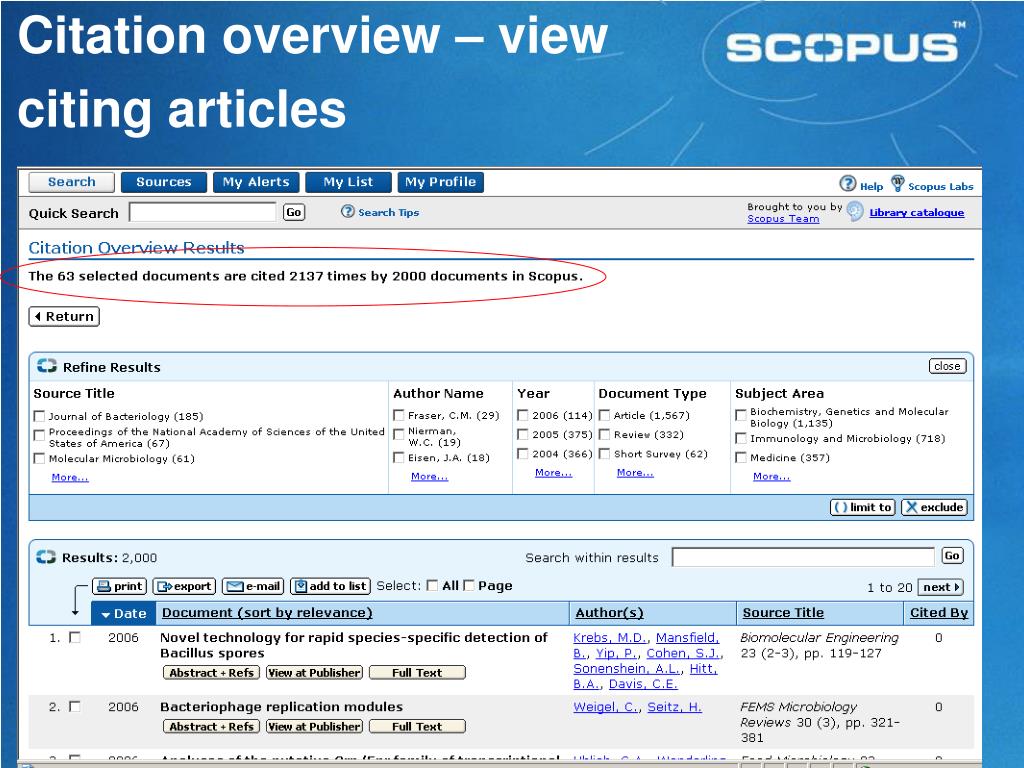Click the Search Tips question icon
The width and height of the screenshot is (1024, 768).
(x=347, y=212)
